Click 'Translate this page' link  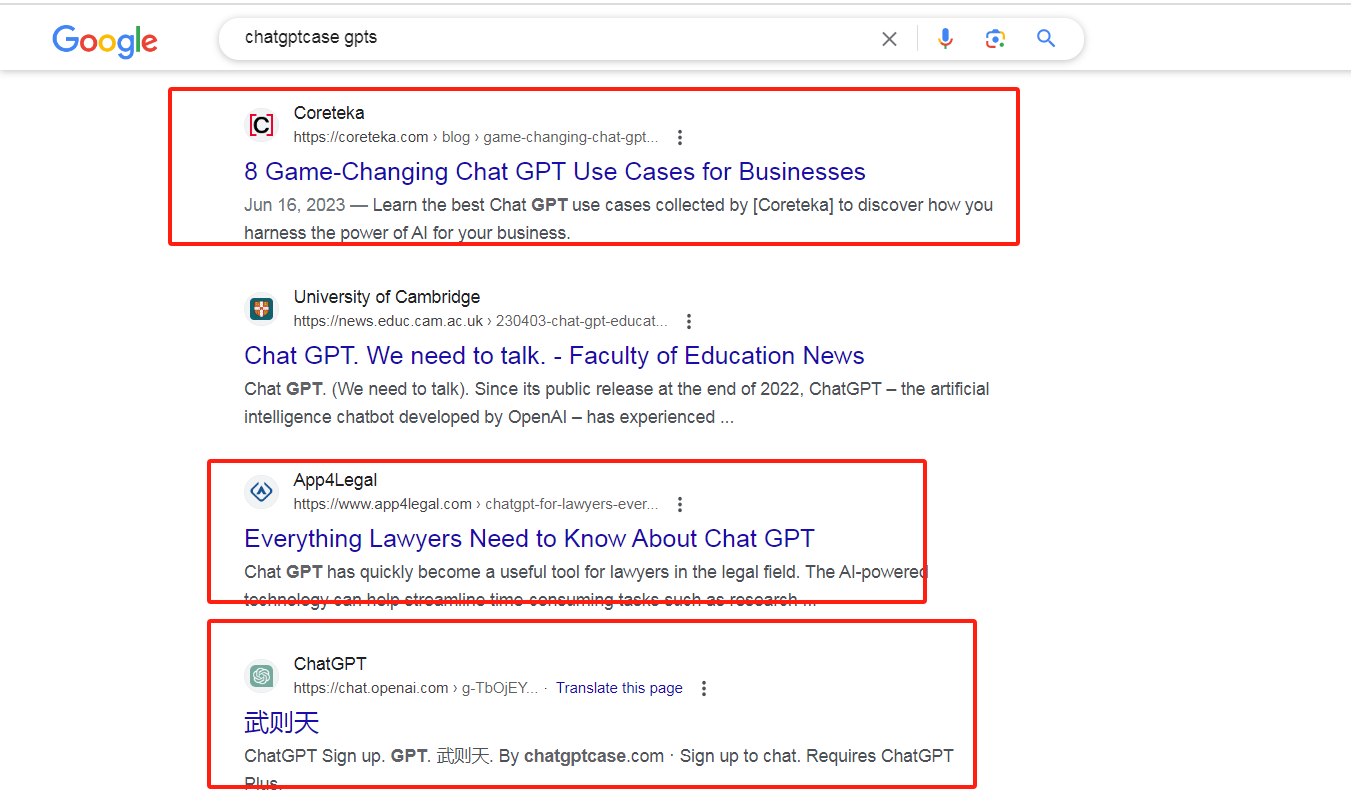619,688
